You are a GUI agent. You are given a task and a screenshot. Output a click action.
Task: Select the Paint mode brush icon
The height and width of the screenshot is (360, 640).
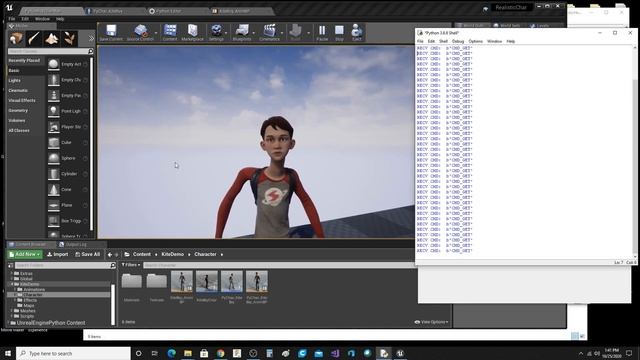coord(34,38)
